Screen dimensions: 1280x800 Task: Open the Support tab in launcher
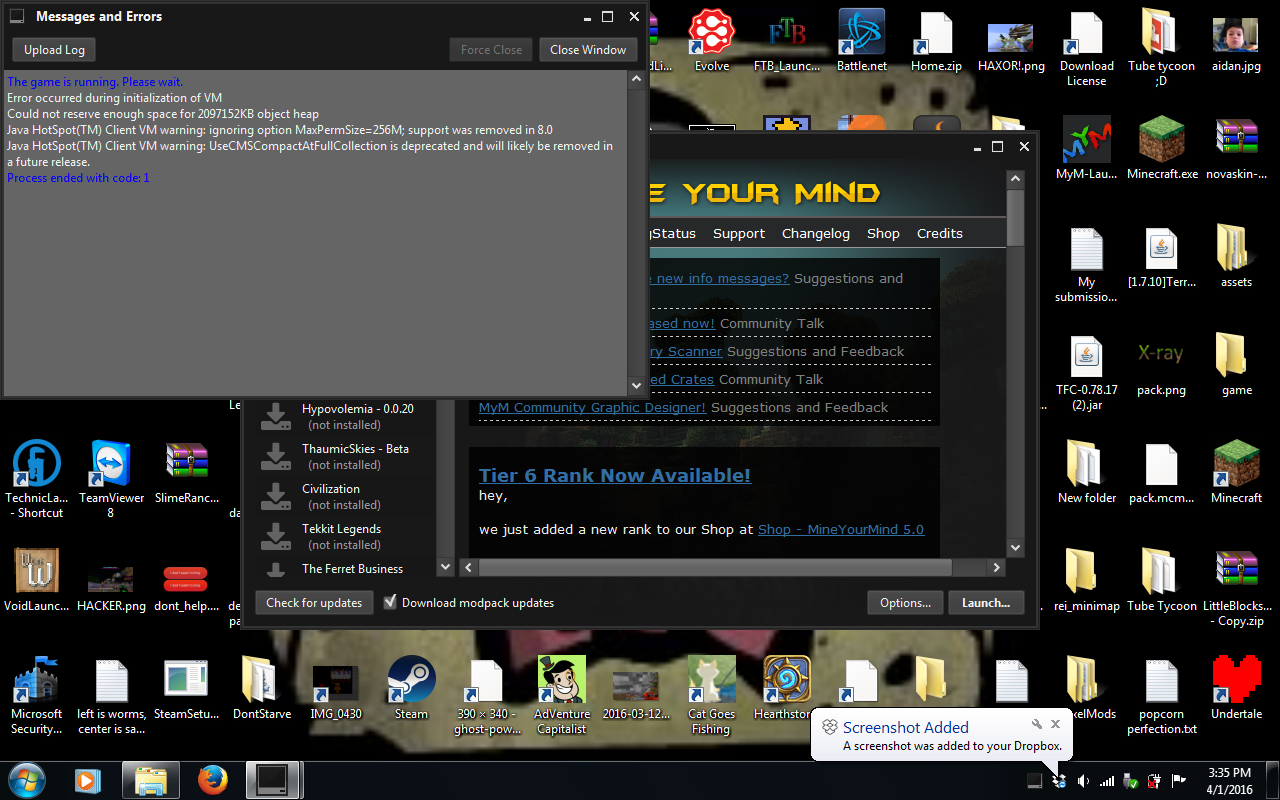pyautogui.click(x=739, y=233)
